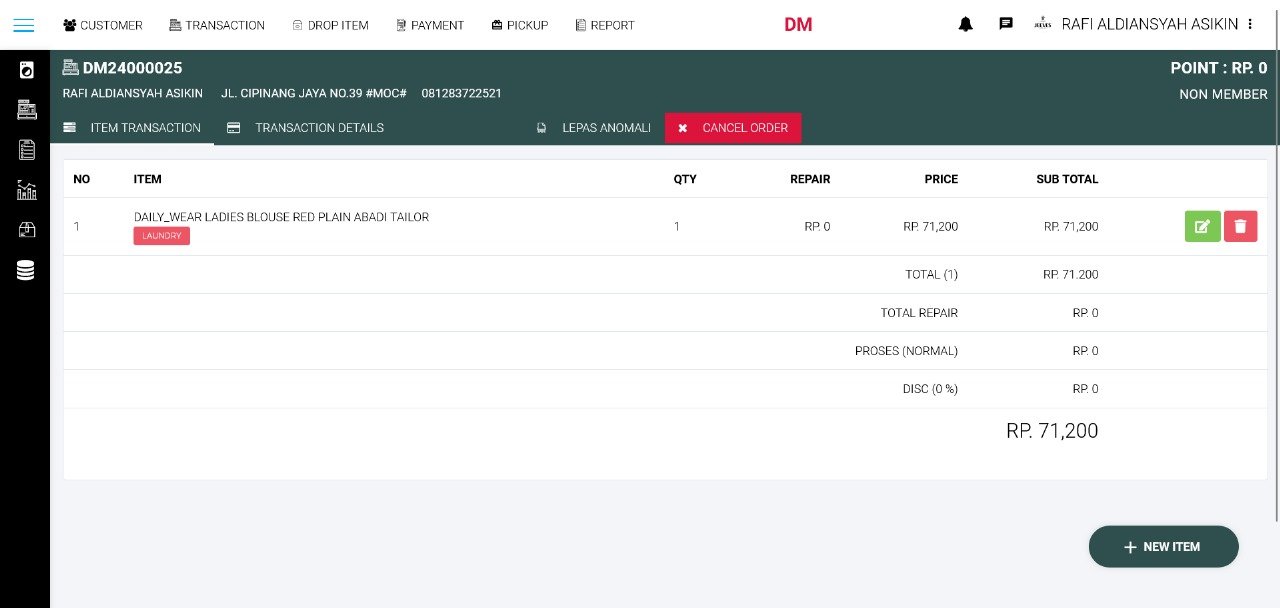Switch to the Transaction Details tab
The image size is (1280, 608).
tap(306, 128)
